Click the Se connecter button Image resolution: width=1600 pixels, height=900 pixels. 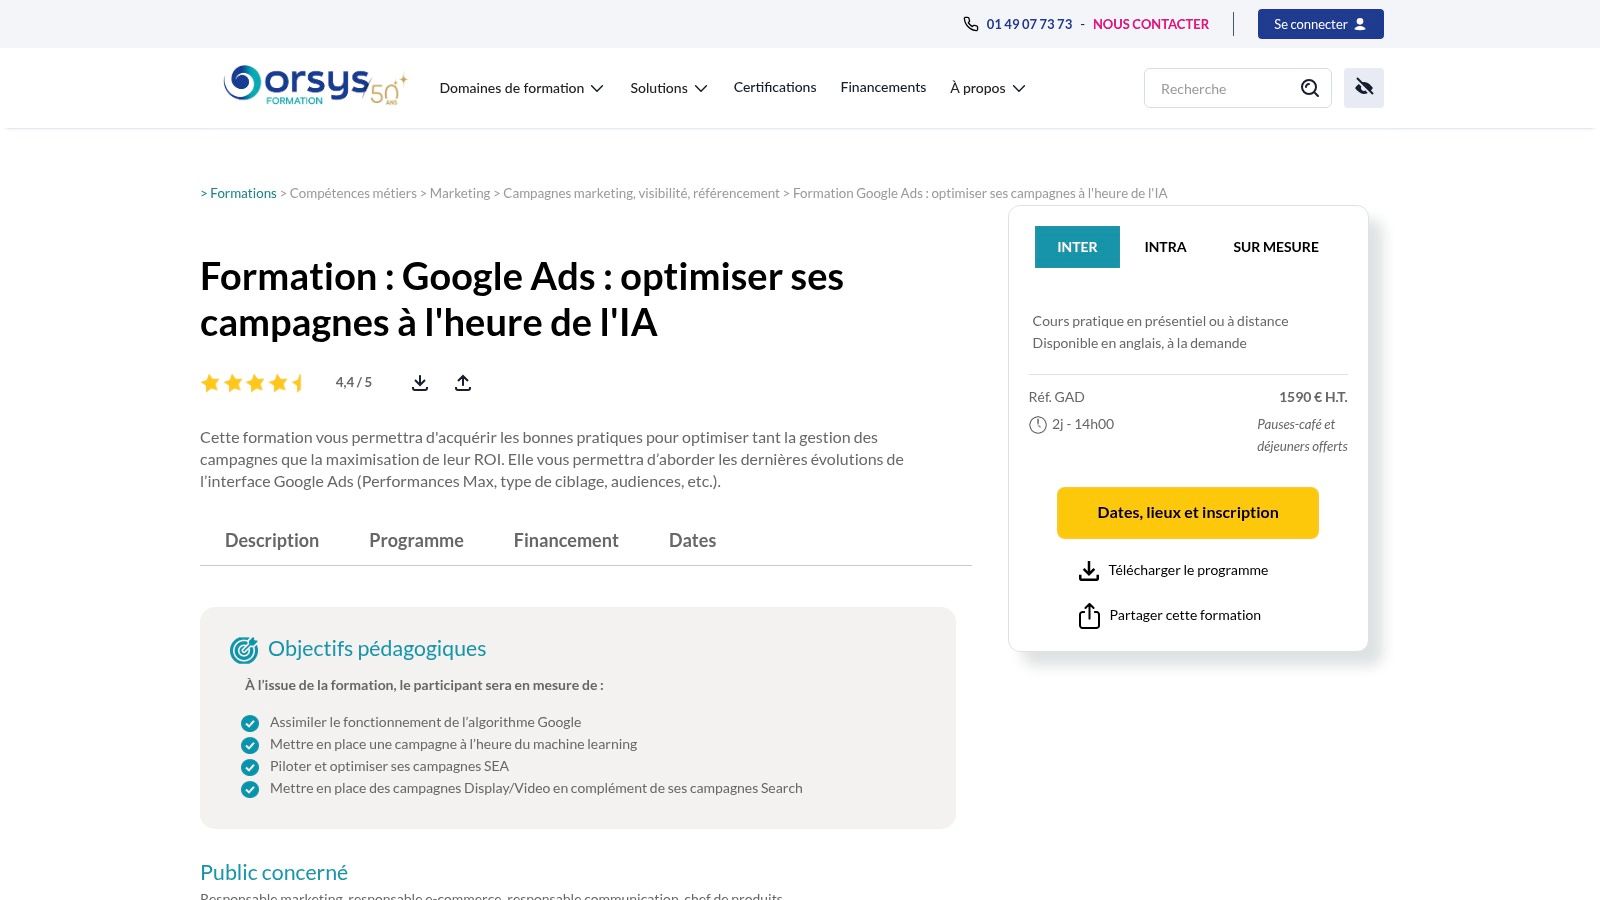click(x=1320, y=23)
